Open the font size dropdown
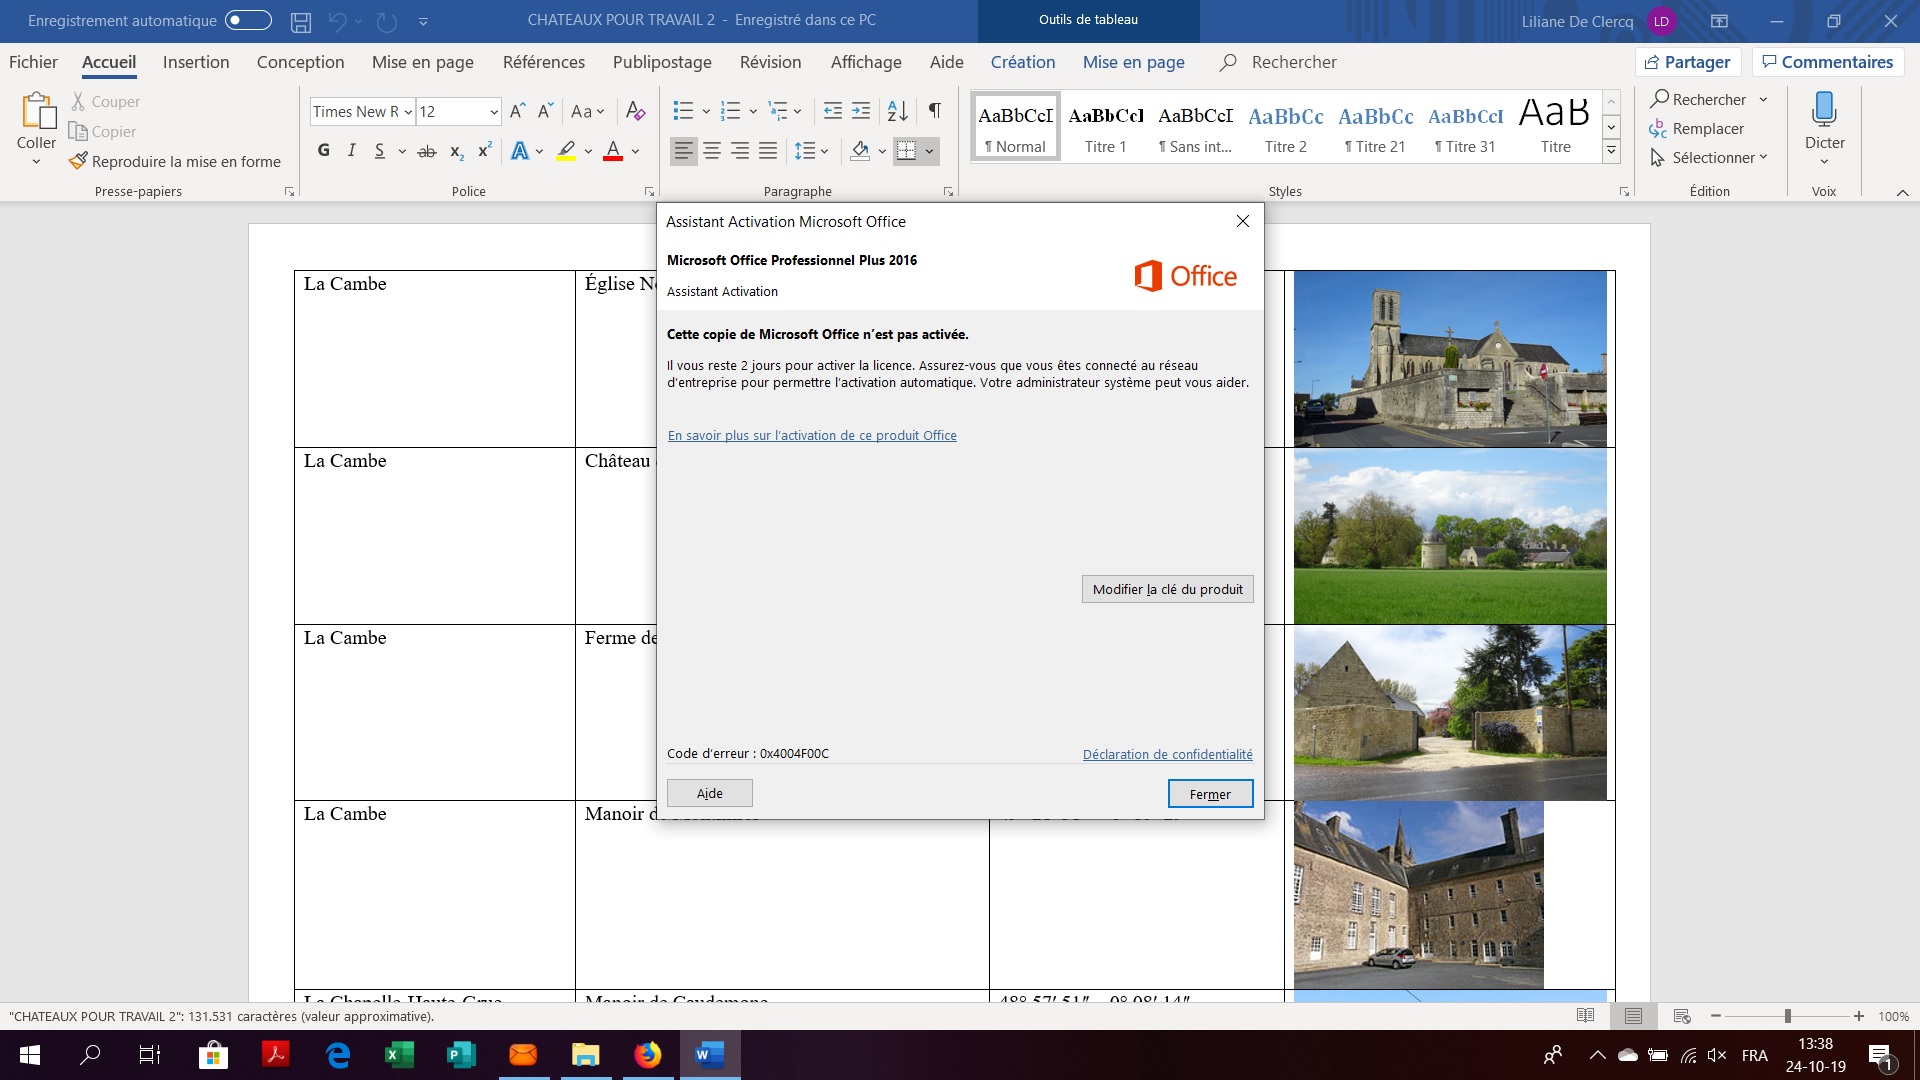 point(494,112)
